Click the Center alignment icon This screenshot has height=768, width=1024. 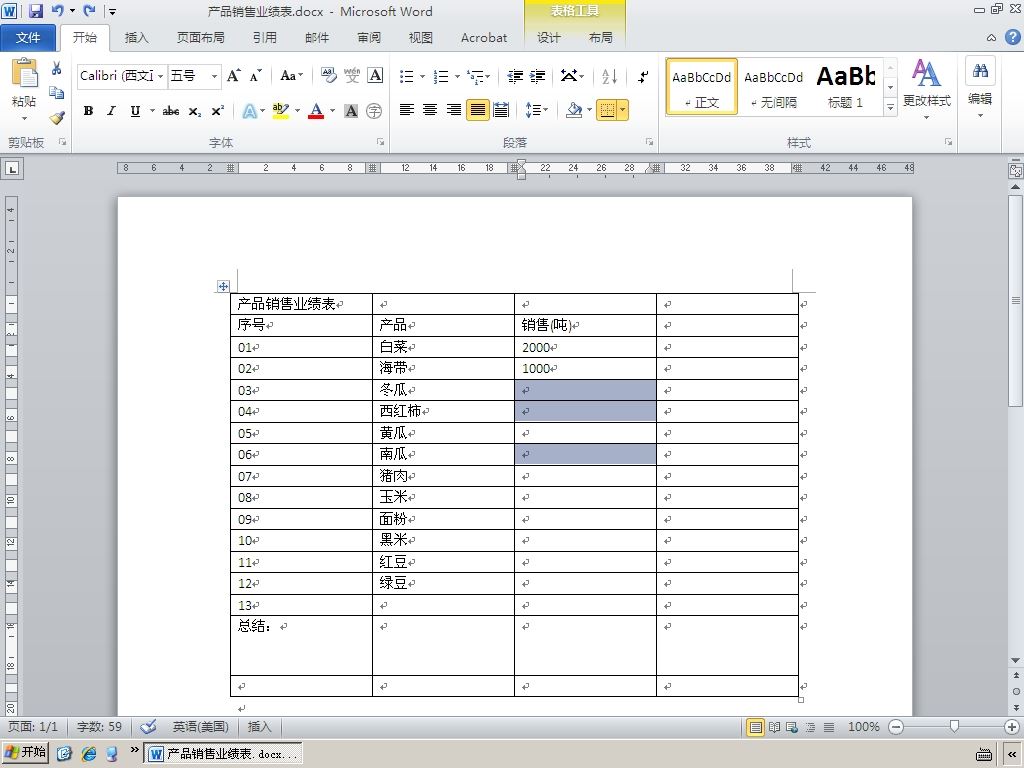(430, 110)
